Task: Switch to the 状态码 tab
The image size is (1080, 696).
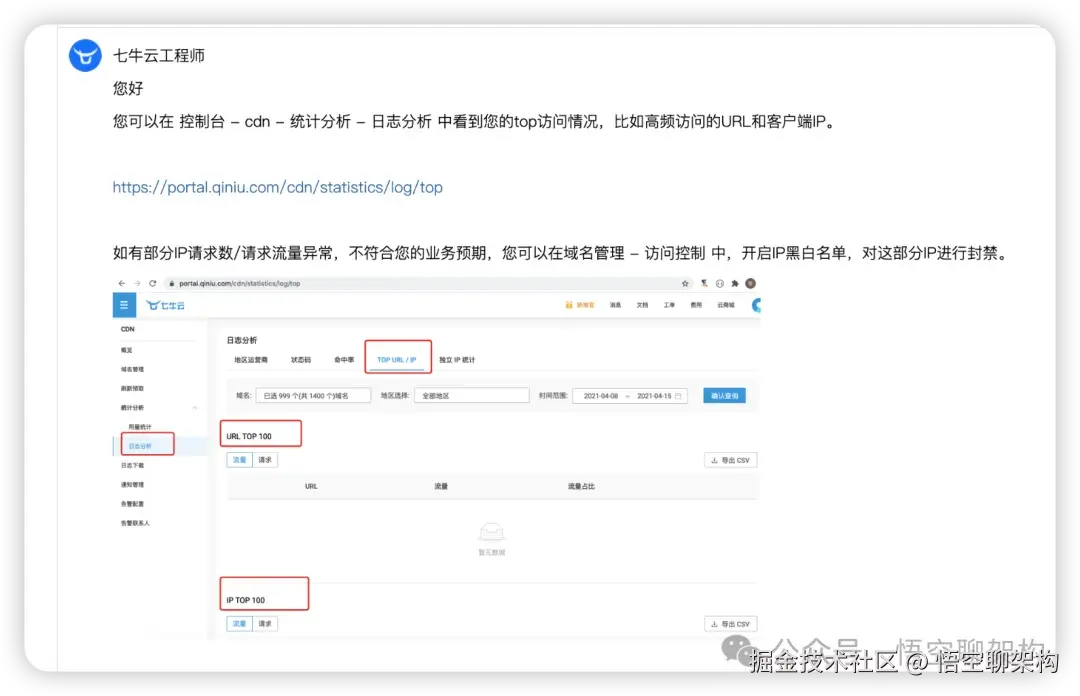Action: point(301,360)
